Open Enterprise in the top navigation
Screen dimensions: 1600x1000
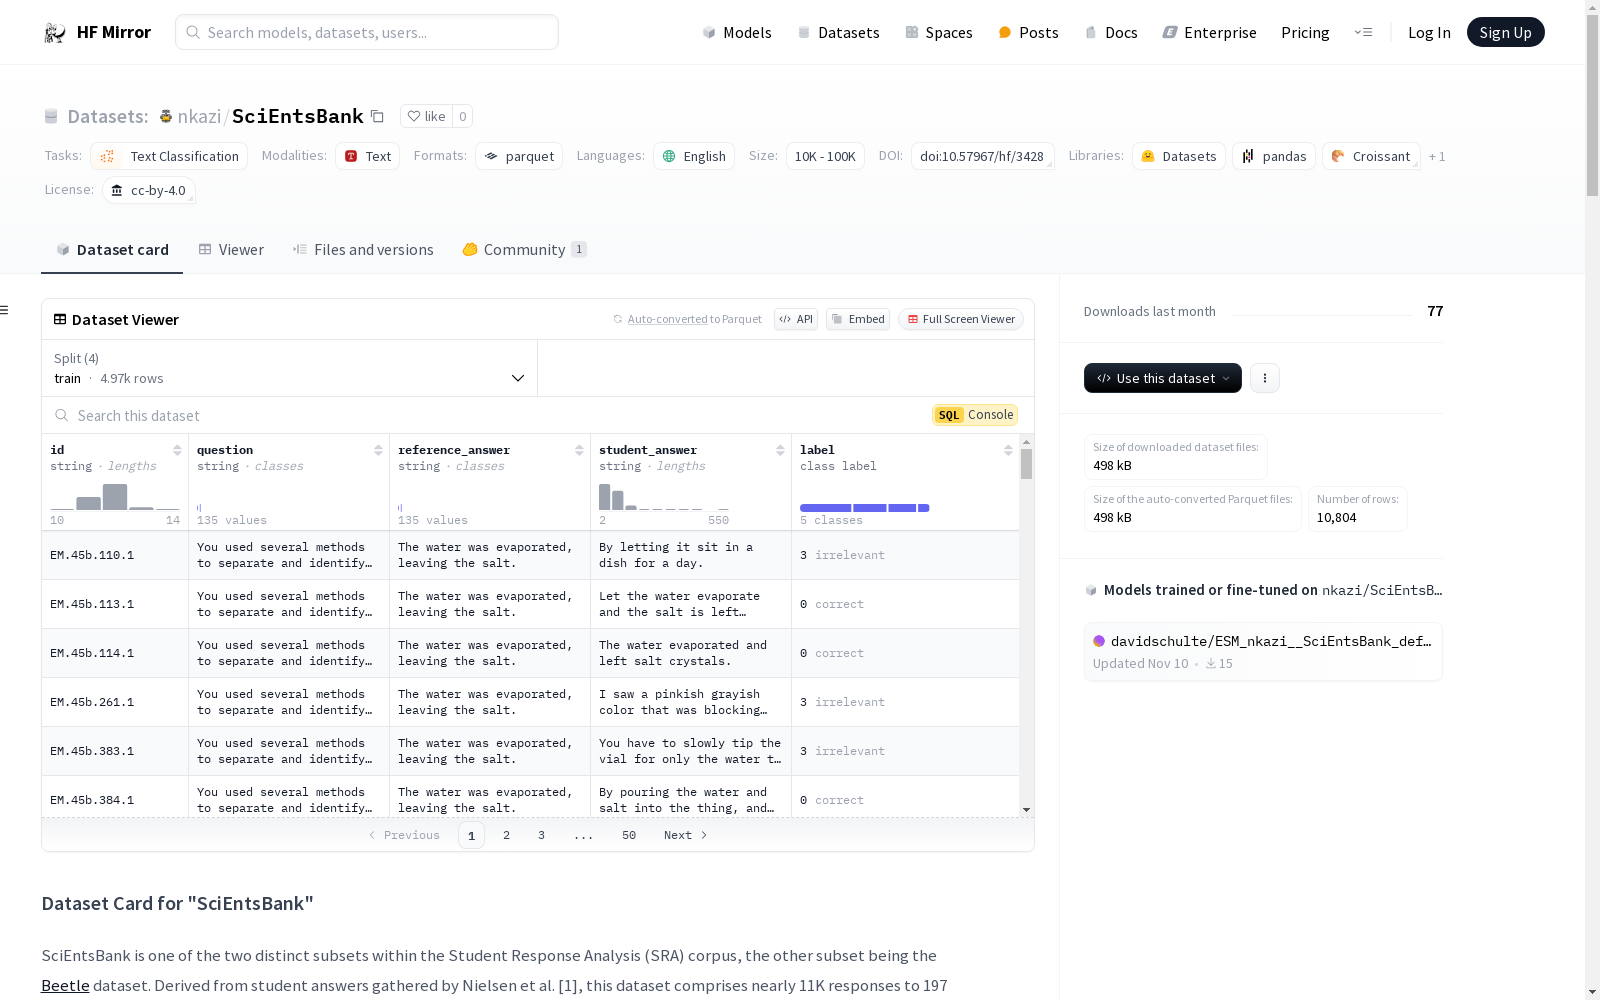pos(1210,32)
